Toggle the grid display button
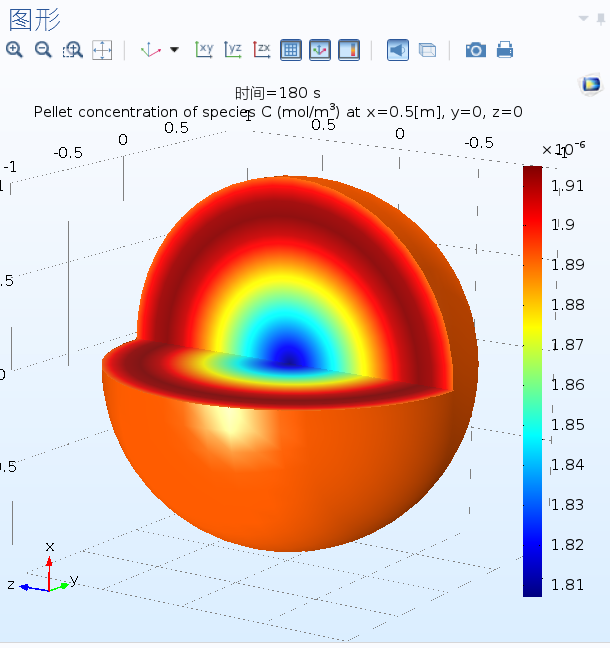 291,50
